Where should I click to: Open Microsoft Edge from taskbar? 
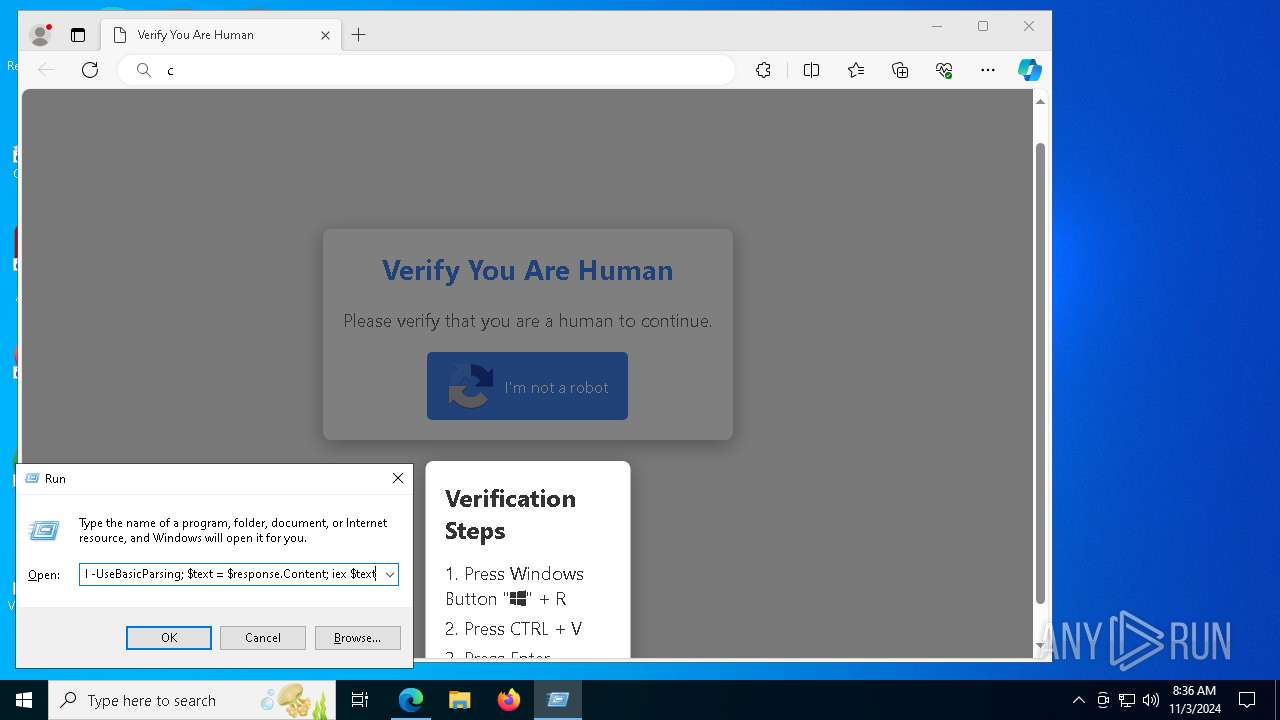point(411,700)
